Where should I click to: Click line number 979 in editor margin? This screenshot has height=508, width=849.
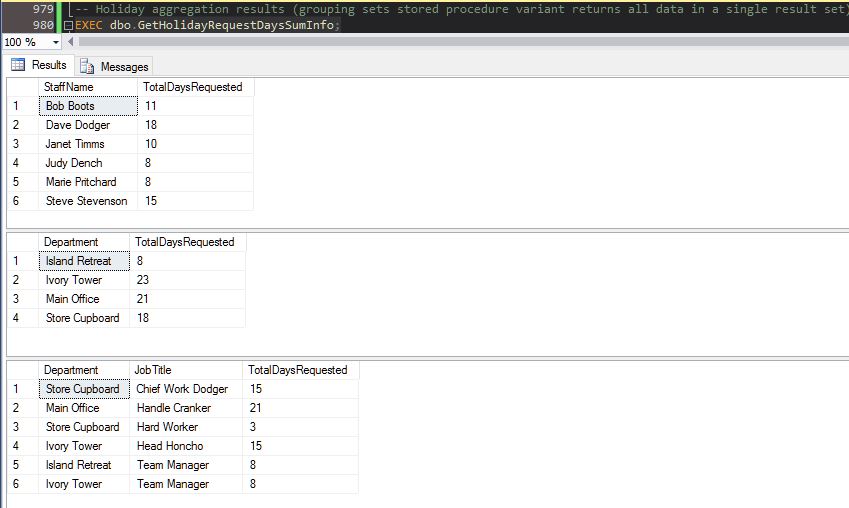click(41, 9)
